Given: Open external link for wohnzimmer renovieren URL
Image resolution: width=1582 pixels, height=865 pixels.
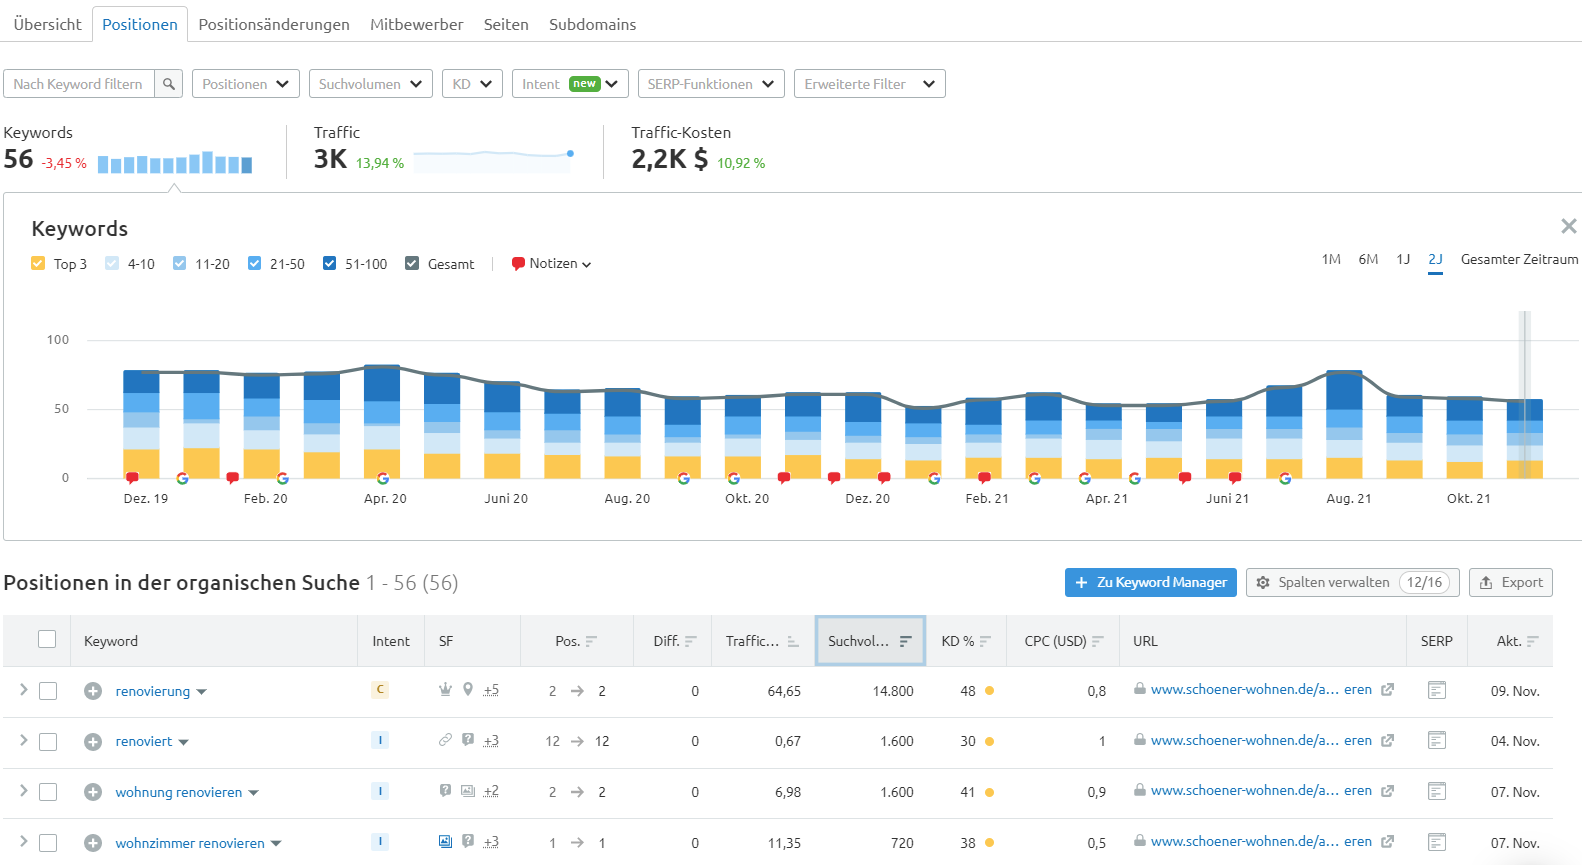Looking at the screenshot, I should pyautogui.click(x=1387, y=842).
